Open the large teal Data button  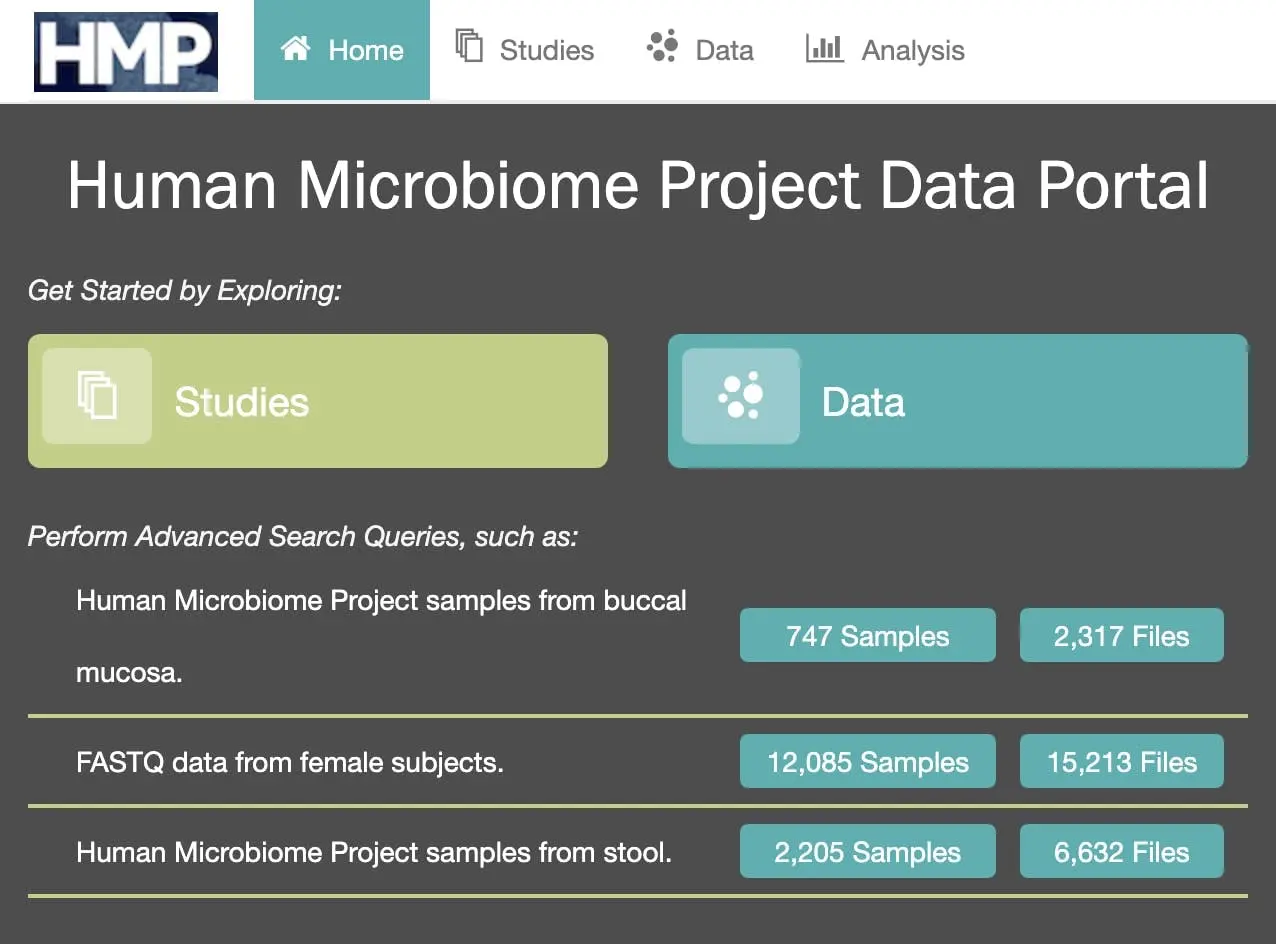pos(958,401)
